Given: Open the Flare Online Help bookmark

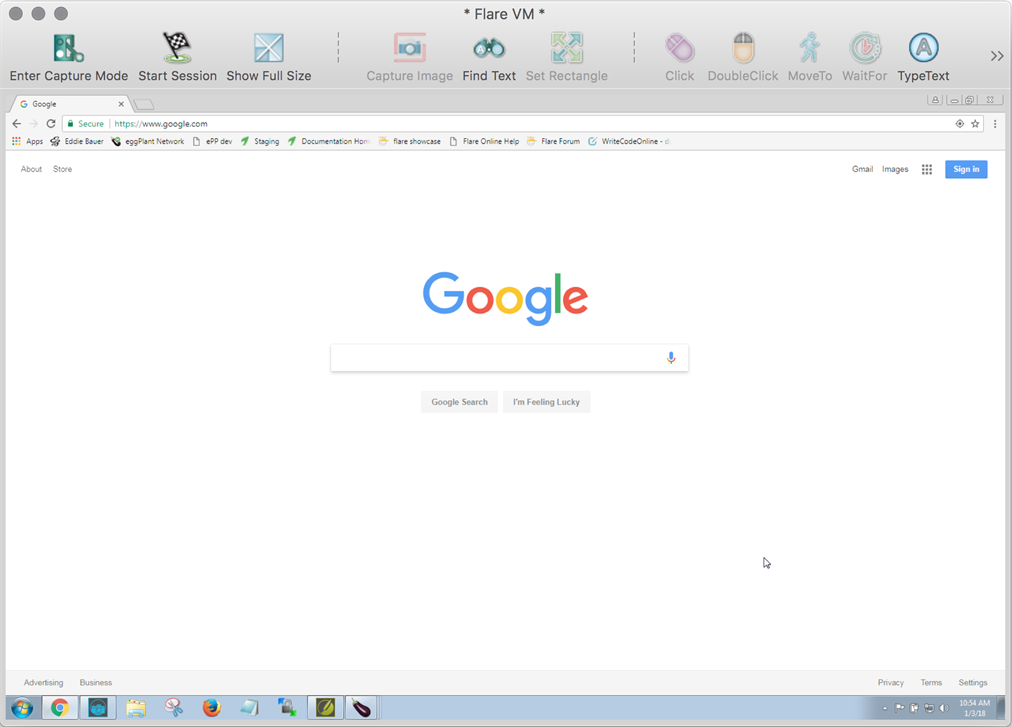Looking at the screenshot, I should click(484, 141).
